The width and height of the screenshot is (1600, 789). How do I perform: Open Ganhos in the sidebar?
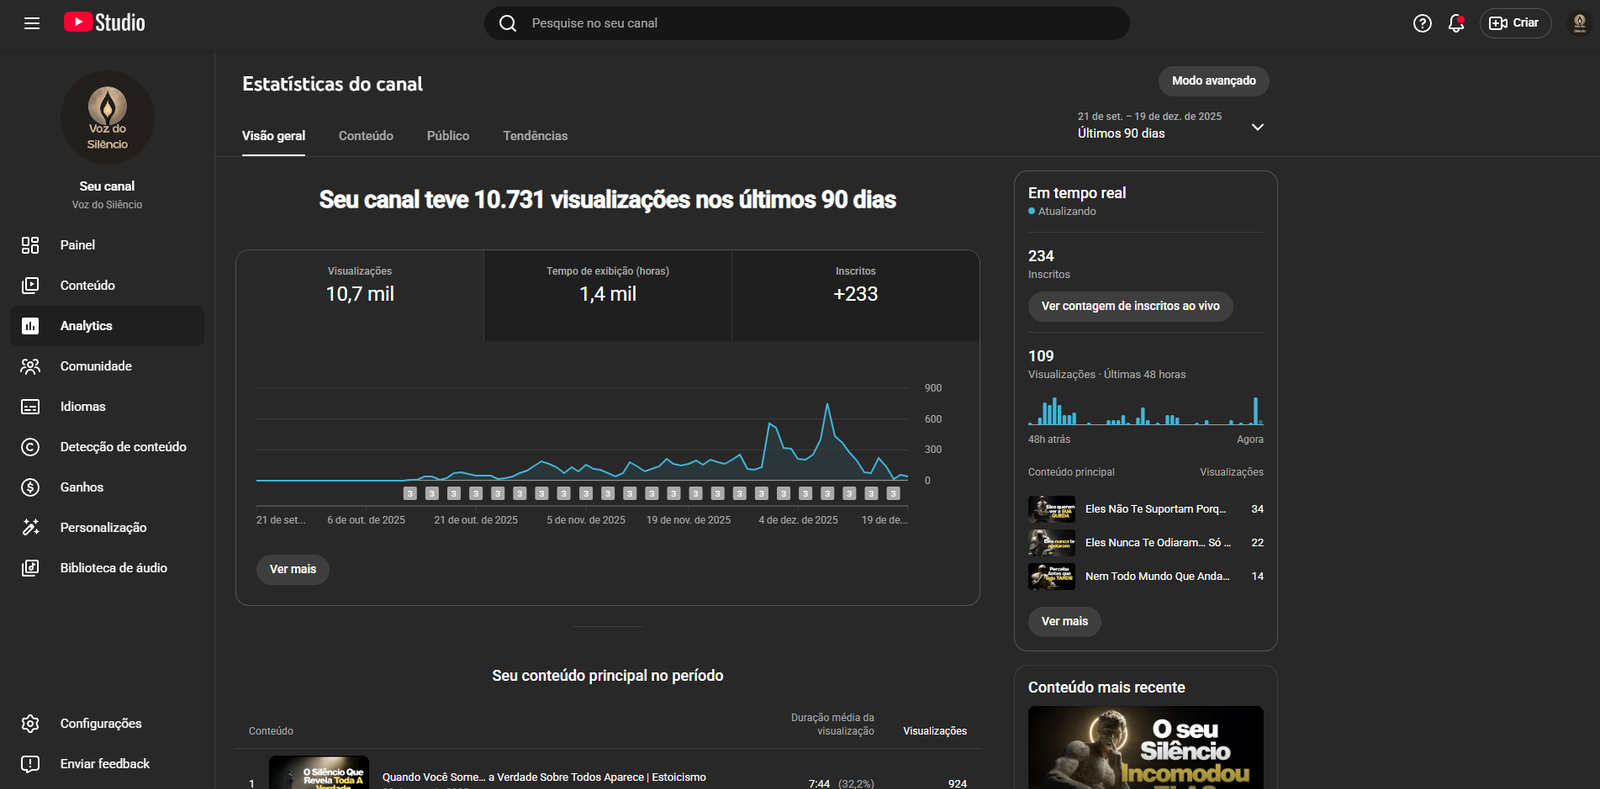[x=107, y=487]
